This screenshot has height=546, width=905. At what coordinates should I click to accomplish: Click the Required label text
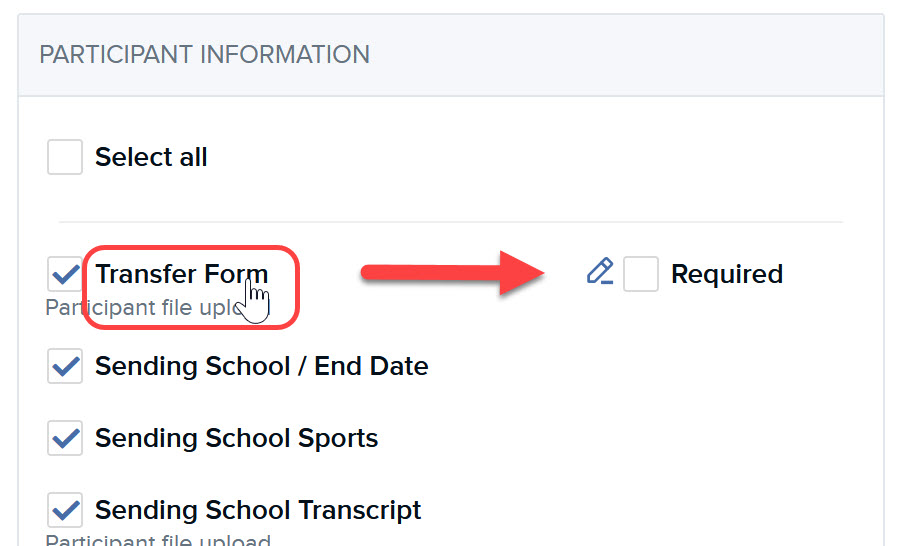tap(727, 274)
